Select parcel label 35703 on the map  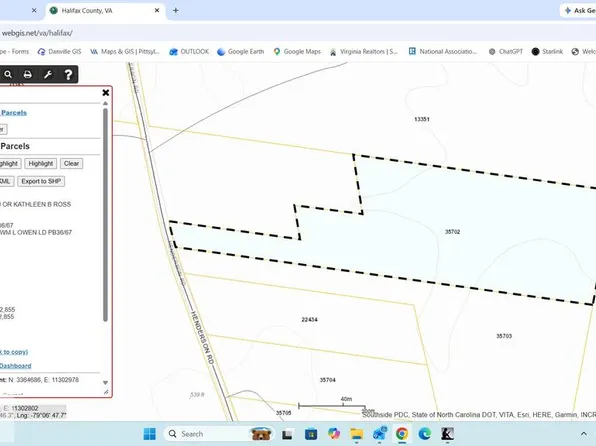[x=504, y=336]
